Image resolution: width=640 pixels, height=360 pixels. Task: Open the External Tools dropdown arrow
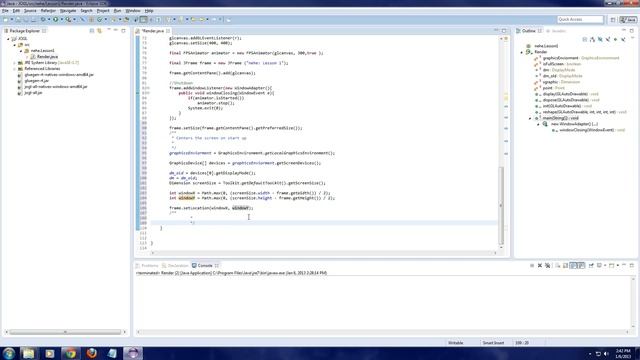click(75, 19)
